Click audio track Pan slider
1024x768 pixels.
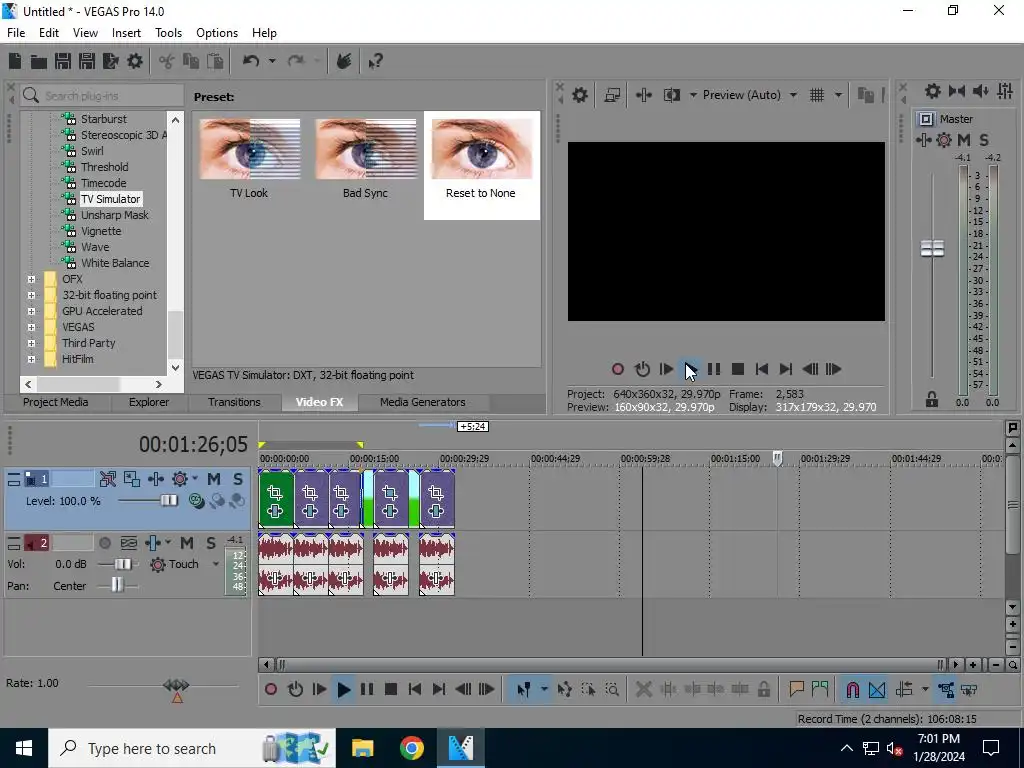click(116, 586)
